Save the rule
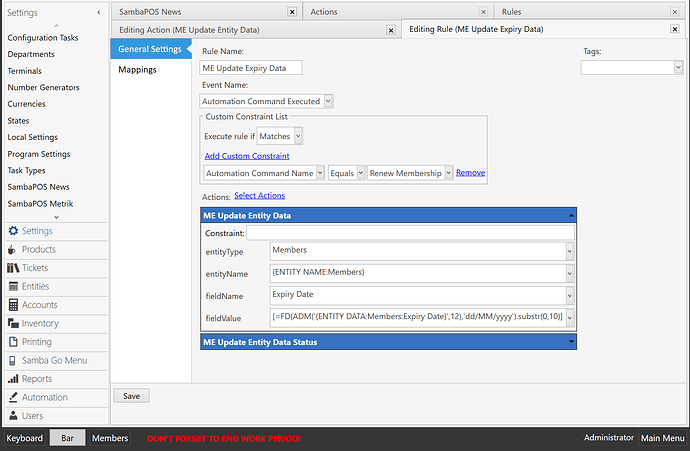690x451 pixels. coord(132,396)
